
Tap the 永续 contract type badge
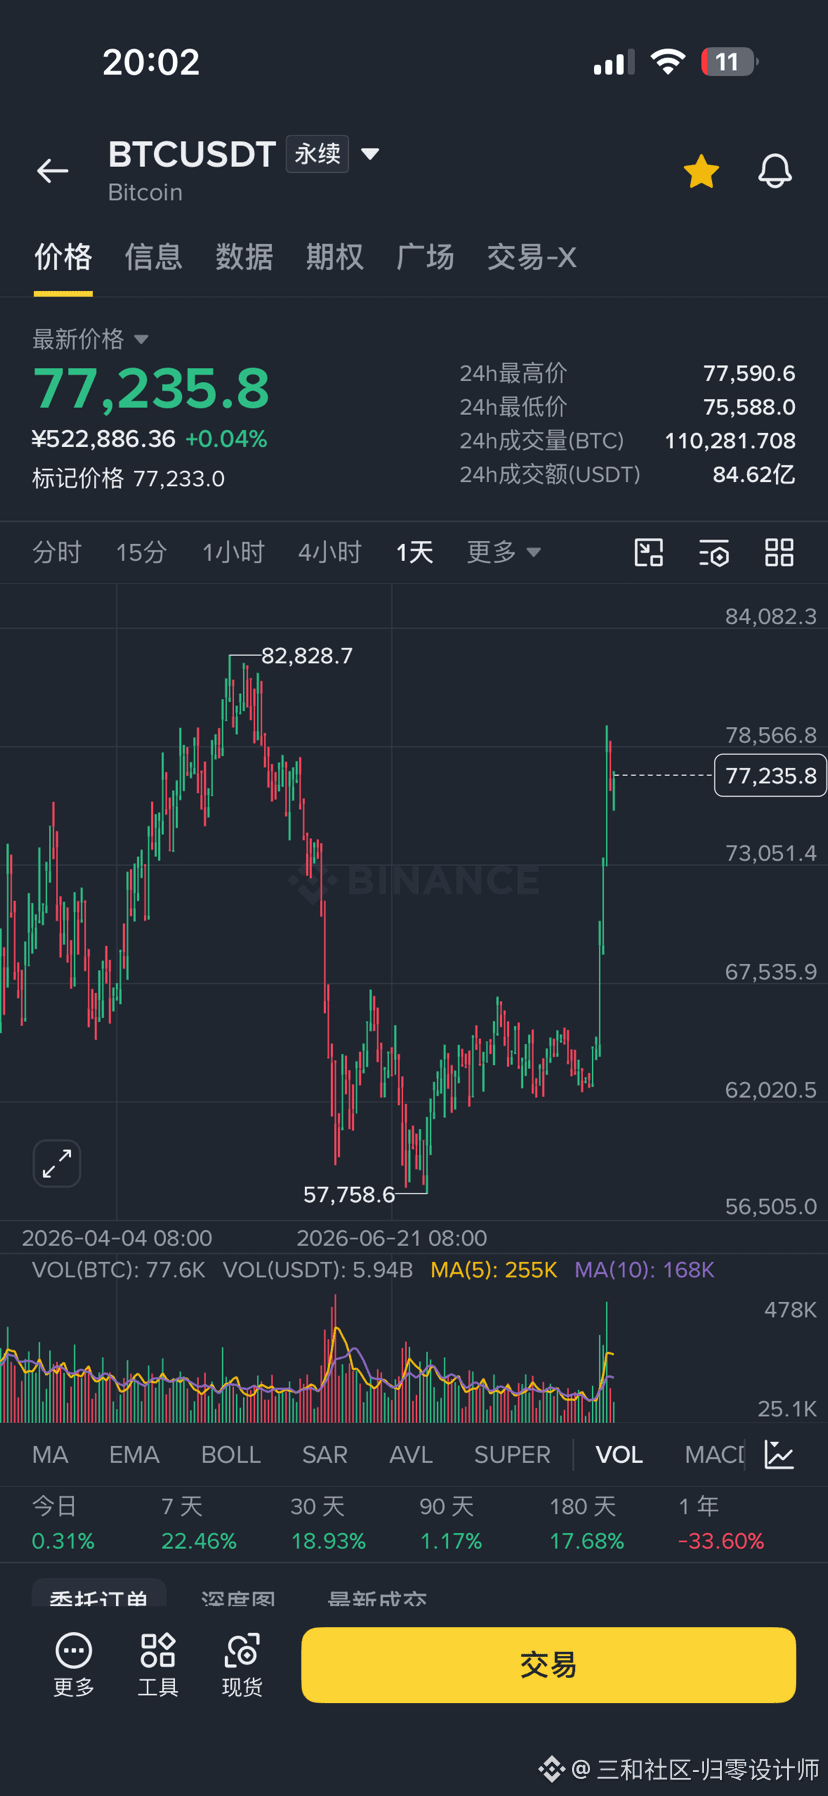[317, 154]
